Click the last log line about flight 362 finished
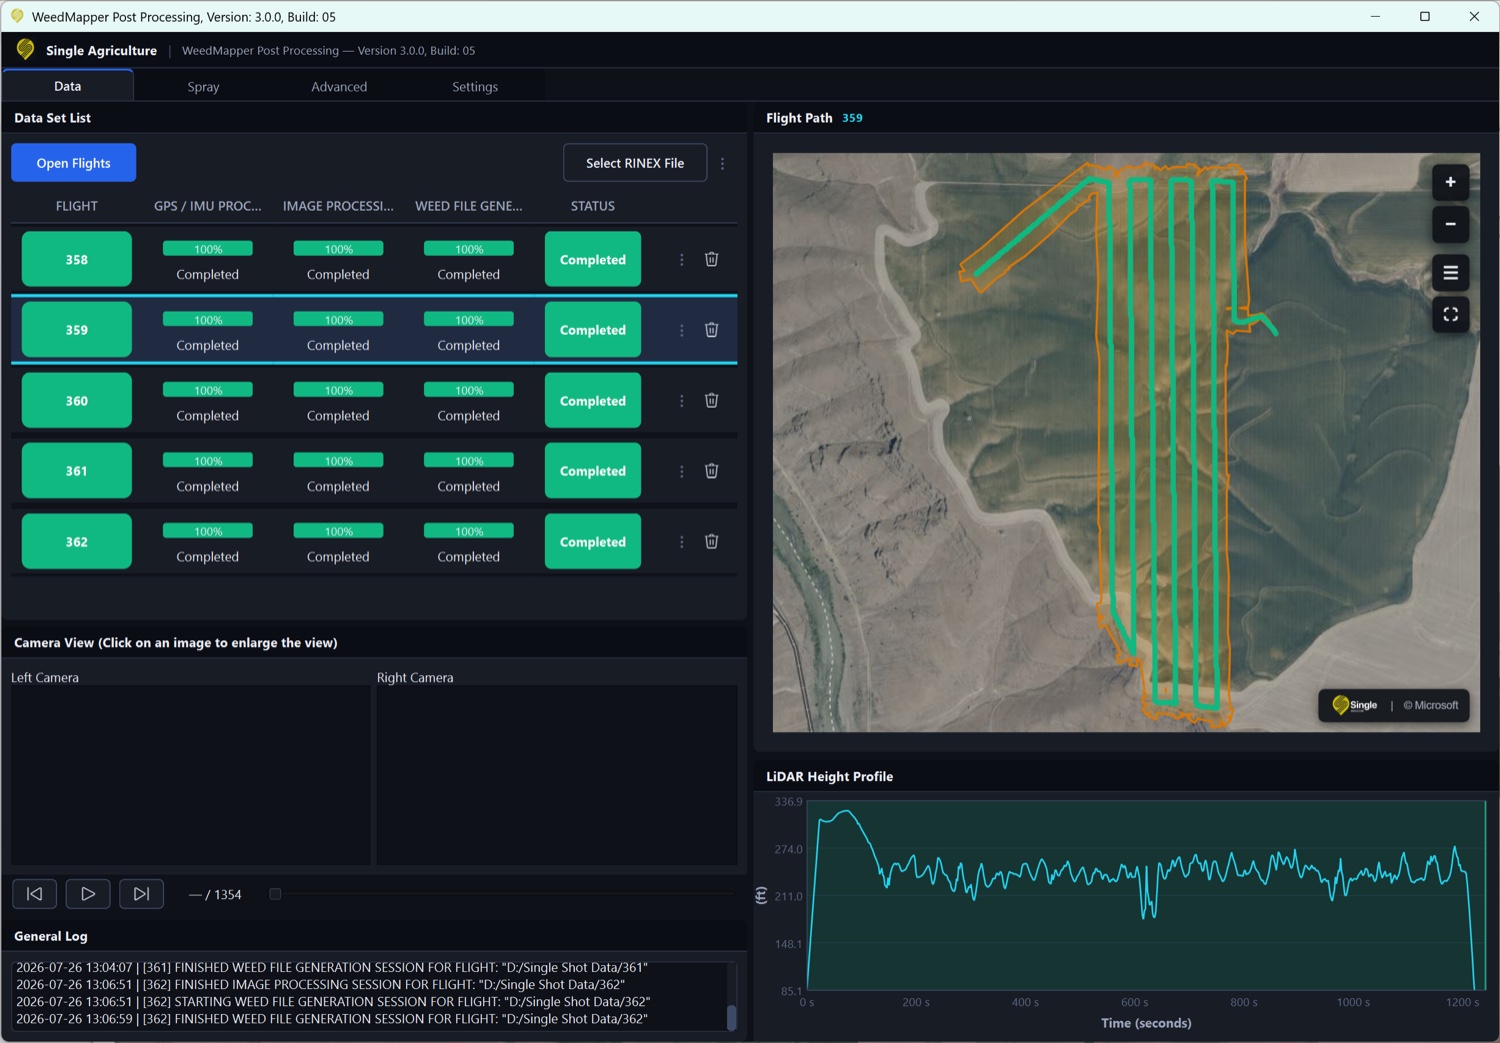 (x=332, y=1019)
